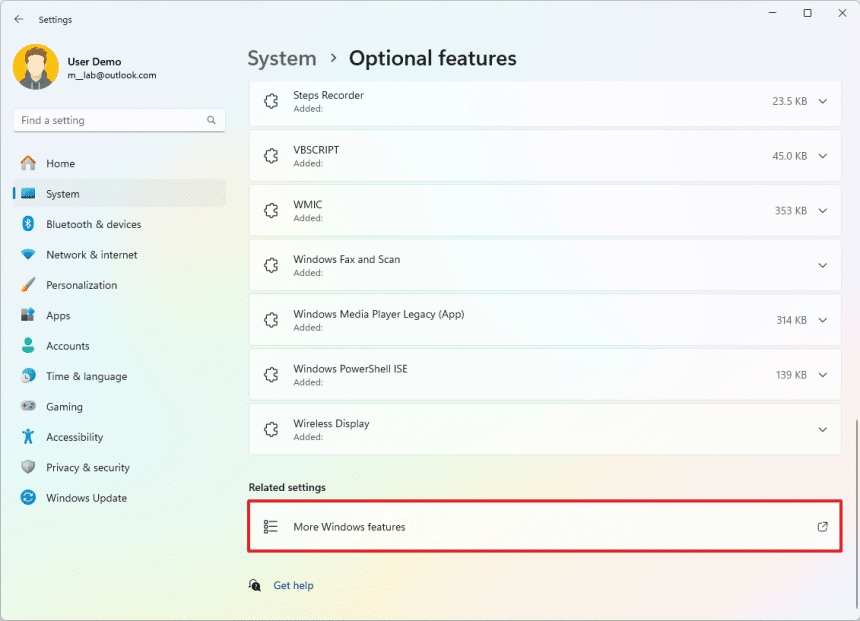Go to Apps settings
This screenshot has width=860, height=621.
pyautogui.click(x=119, y=315)
